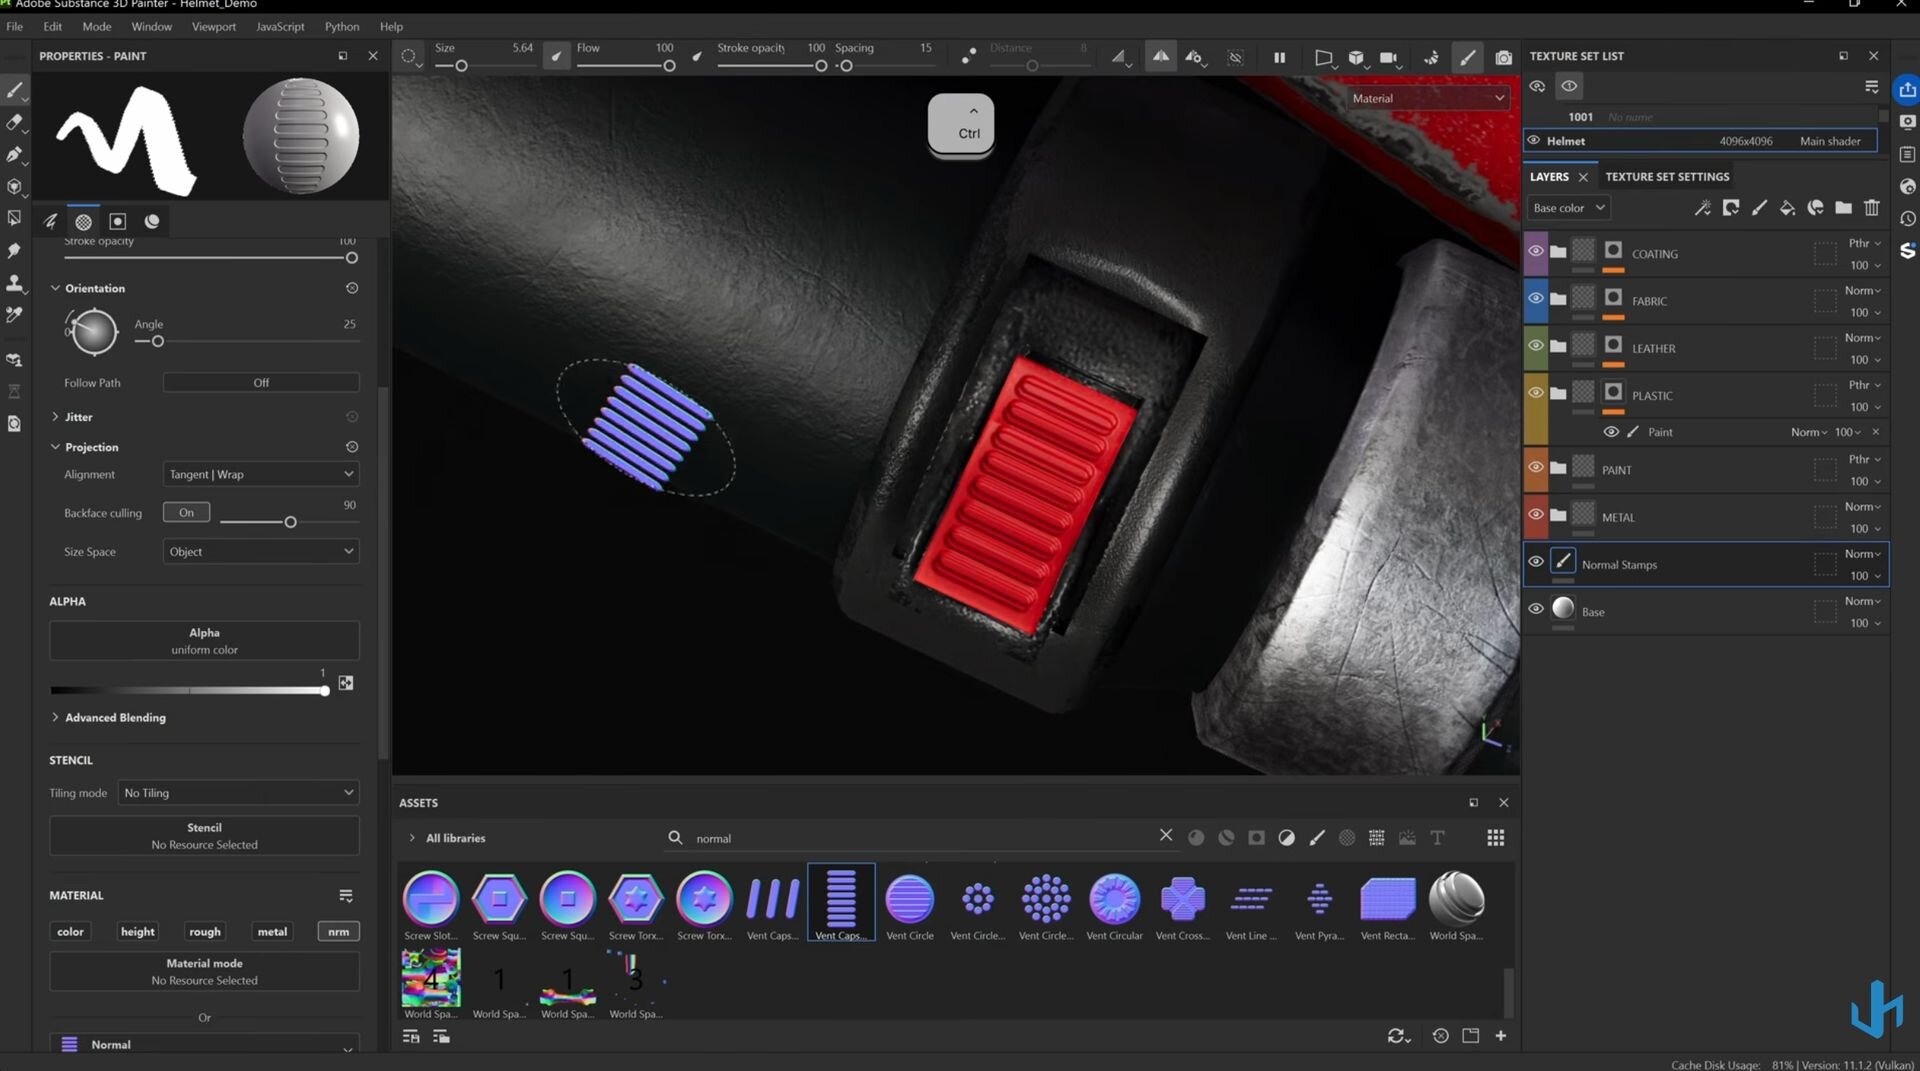Toggle visibility of the Base layer
Image resolution: width=1920 pixels, height=1071 pixels.
click(1535, 609)
